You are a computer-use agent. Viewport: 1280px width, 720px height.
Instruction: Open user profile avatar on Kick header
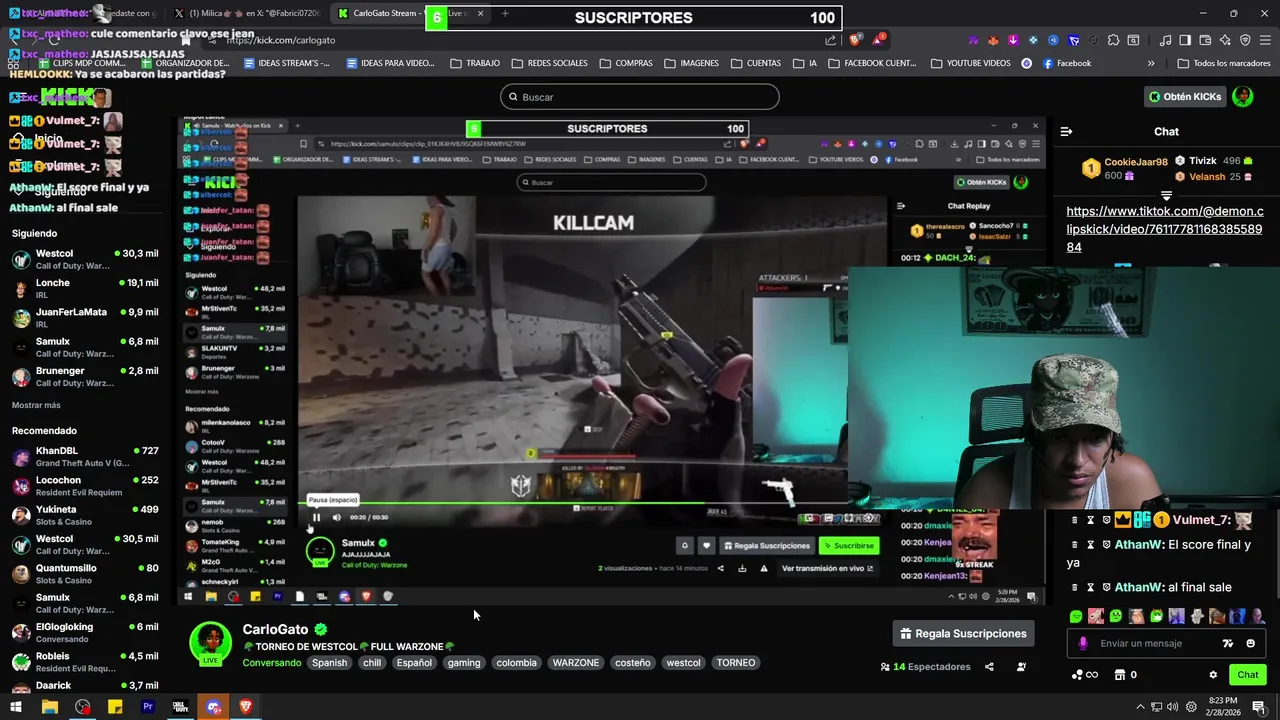(x=1242, y=96)
